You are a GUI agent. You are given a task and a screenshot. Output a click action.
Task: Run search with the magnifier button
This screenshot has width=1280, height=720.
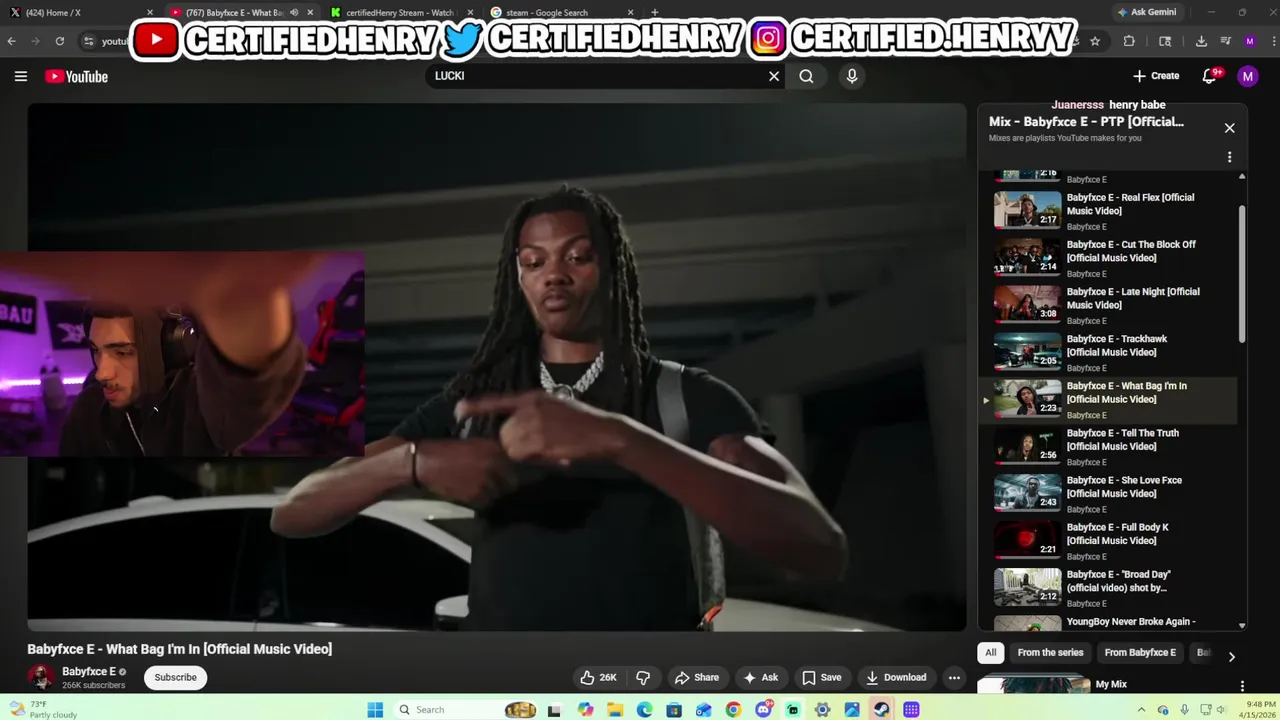806,76
